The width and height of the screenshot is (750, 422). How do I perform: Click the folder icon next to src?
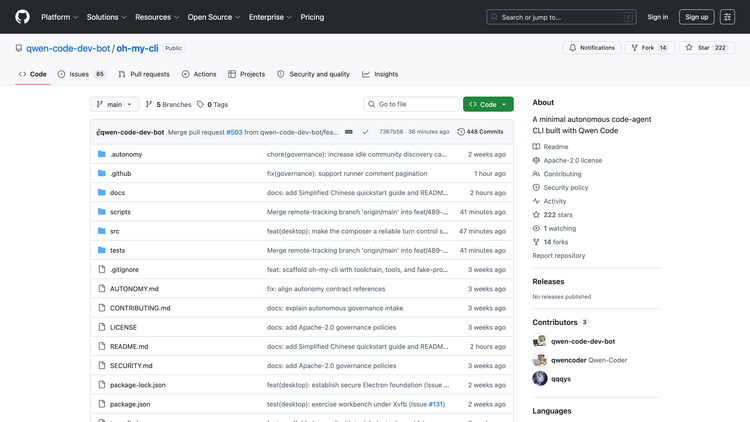[x=101, y=231]
